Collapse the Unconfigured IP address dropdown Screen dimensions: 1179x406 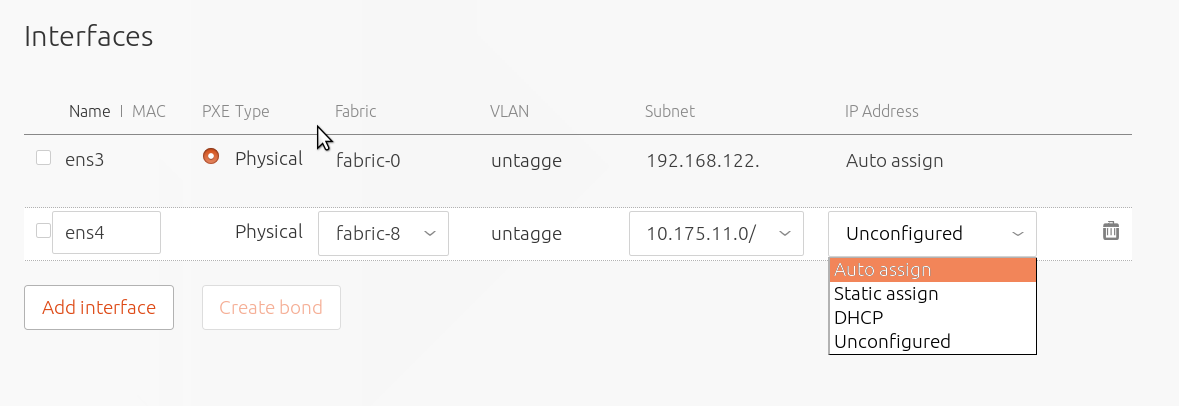(932, 233)
